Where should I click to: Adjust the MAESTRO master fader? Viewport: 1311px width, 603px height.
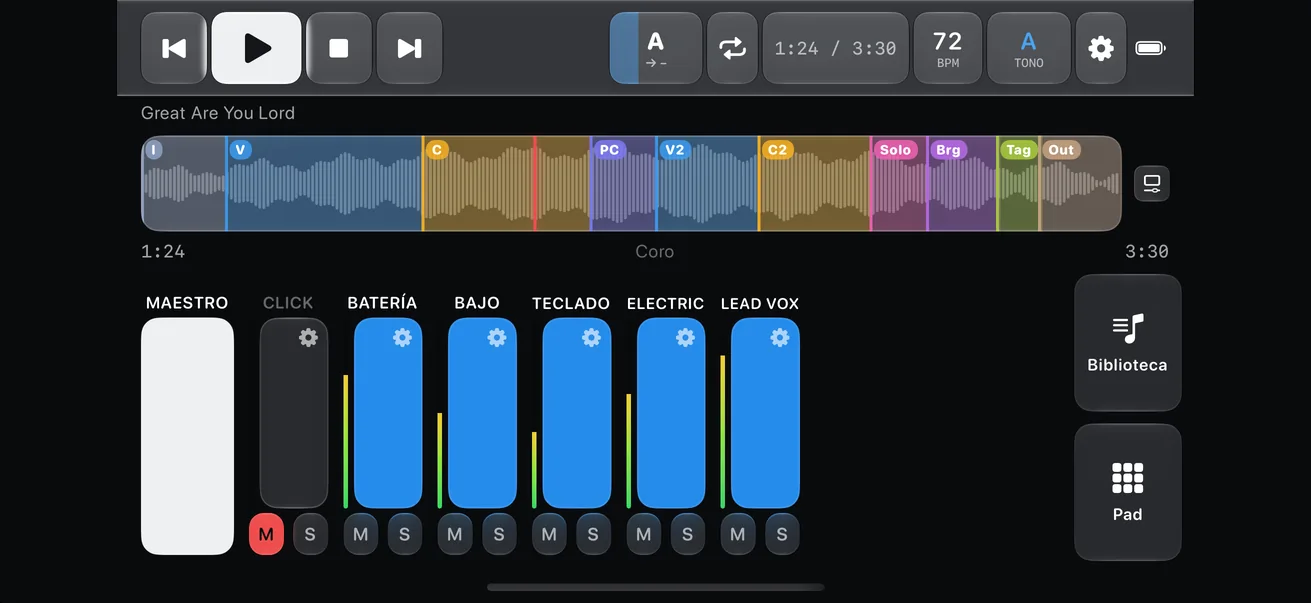point(187,436)
